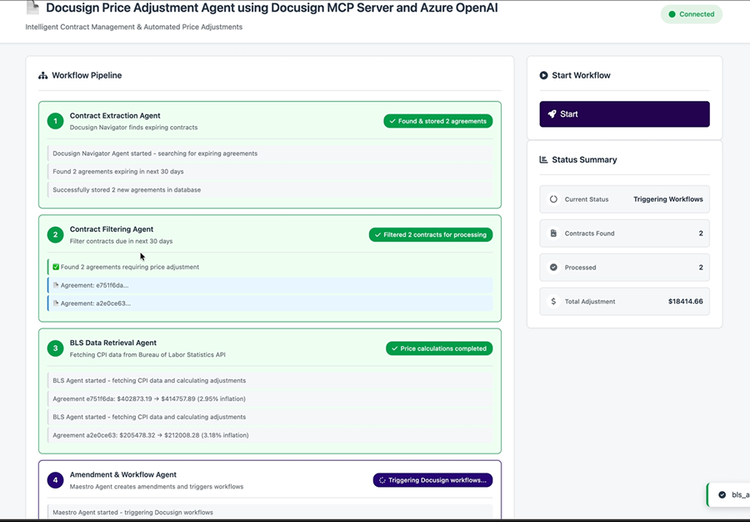Click checkmark icon in bls_a toast
This screenshot has width=750, height=522.
[722, 495]
